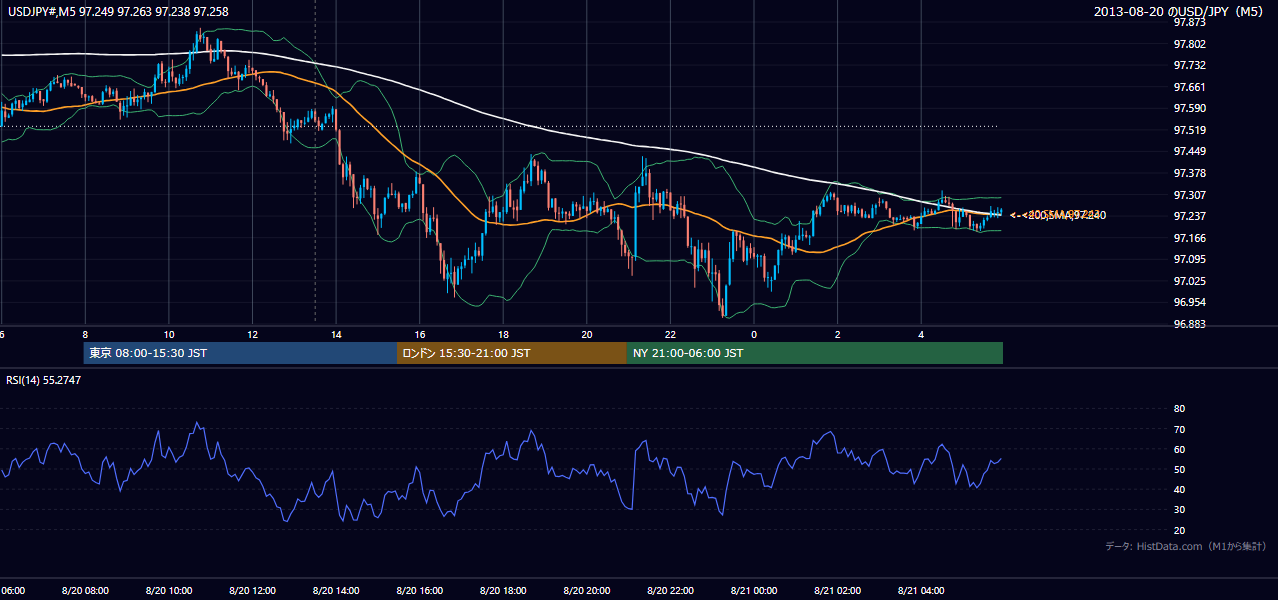Image resolution: width=1278 pixels, height=600 pixels.
Task: Click hour label 0 under price chart
Action: [x=754, y=335]
